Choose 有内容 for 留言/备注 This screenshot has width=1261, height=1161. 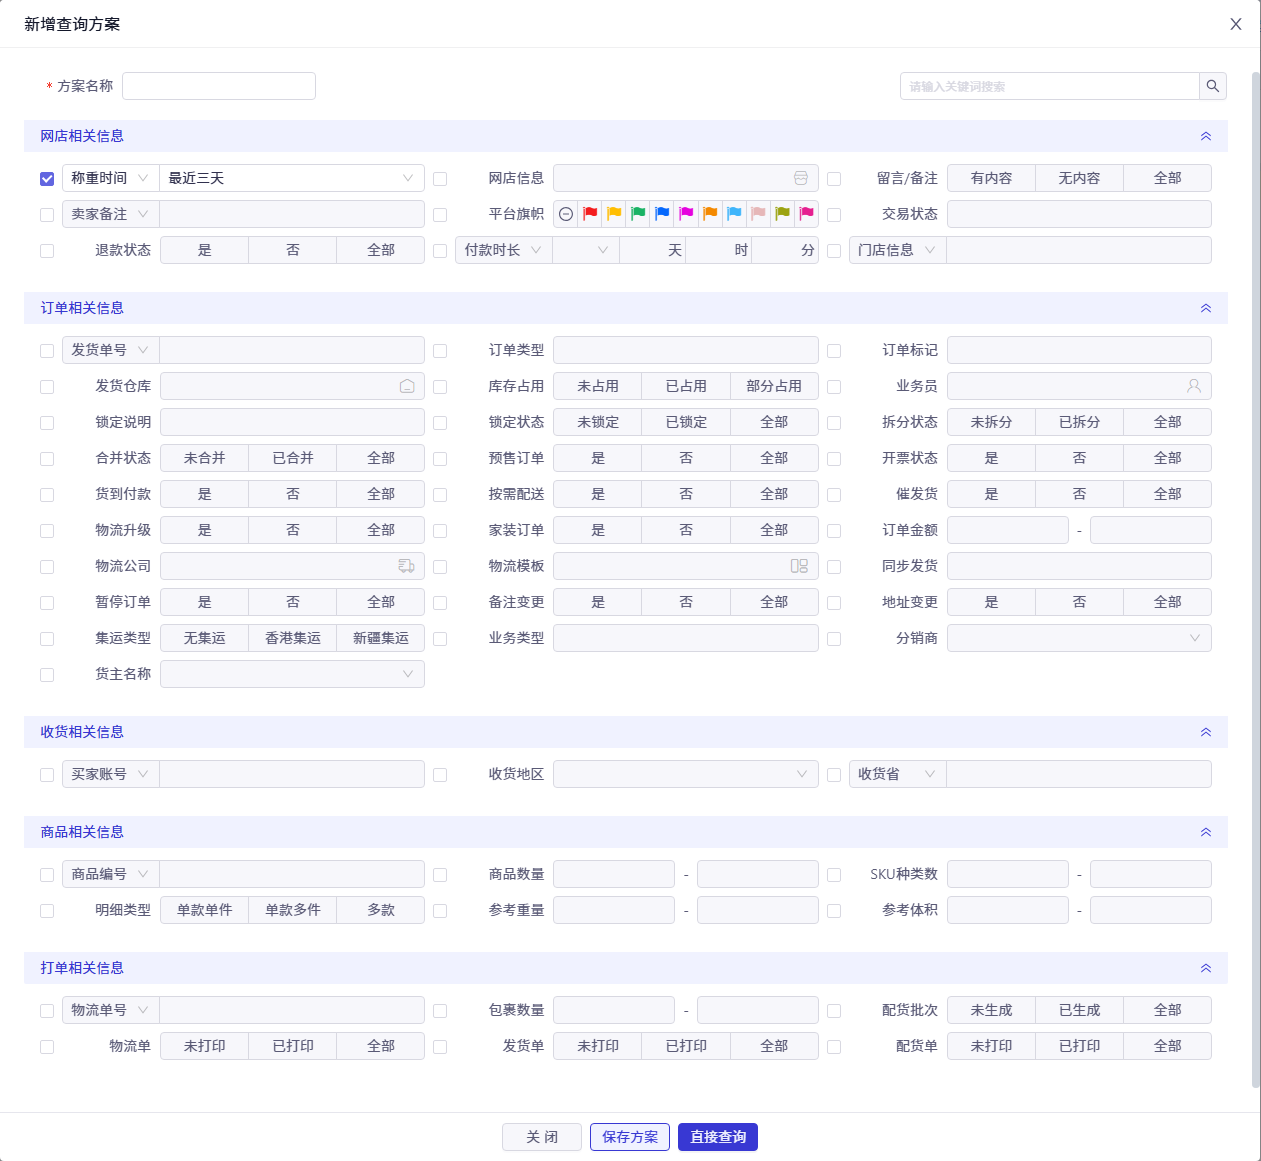pos(991,178)
